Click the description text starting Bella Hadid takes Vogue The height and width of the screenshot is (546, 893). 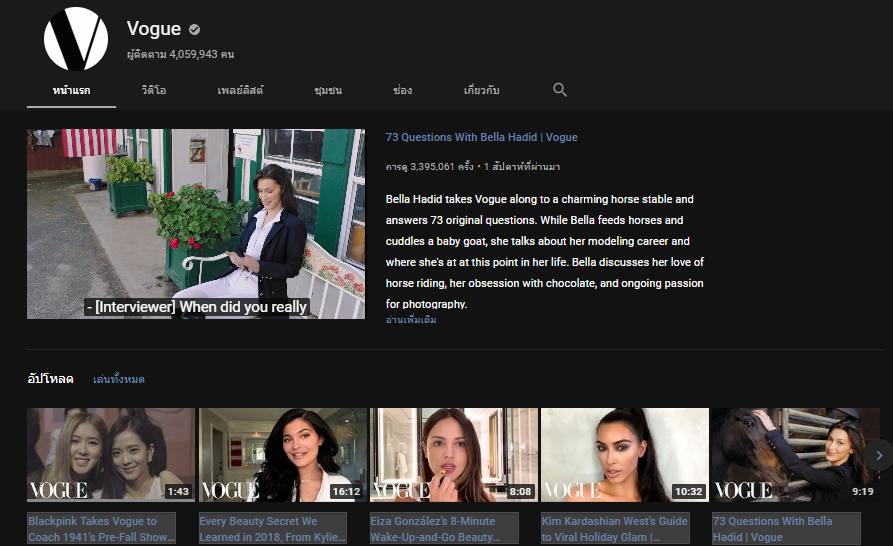[544, 251]
